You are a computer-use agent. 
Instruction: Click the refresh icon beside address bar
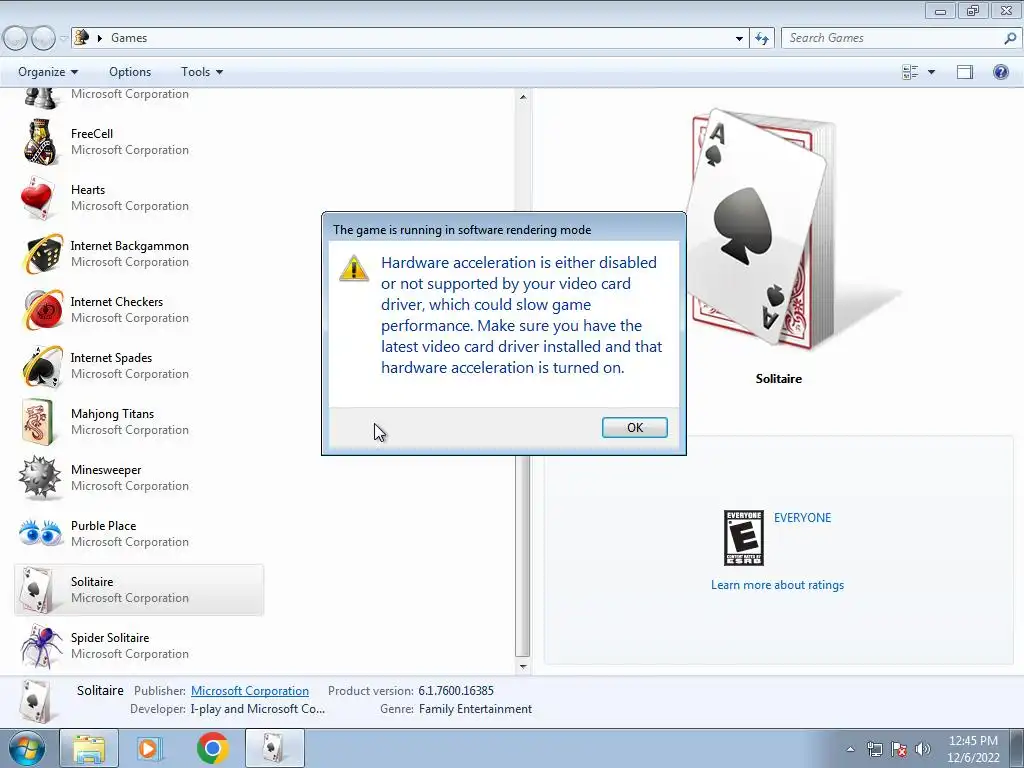[x=761, y=38]
